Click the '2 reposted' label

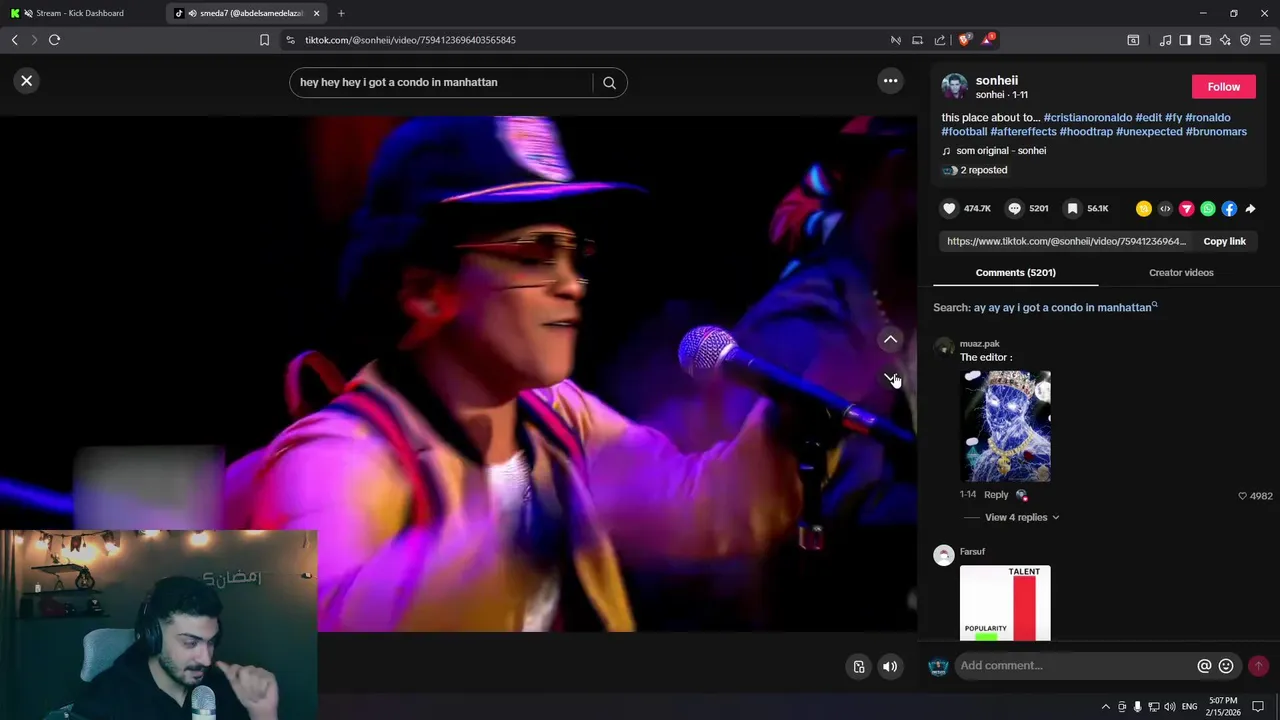pos(983,170)
